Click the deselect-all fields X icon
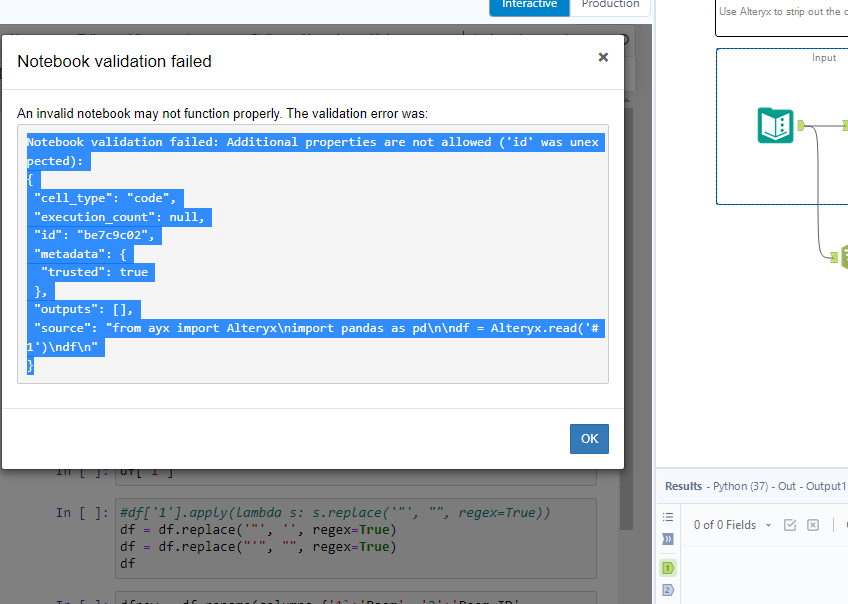Image resolution: width=848 pixels, height=604 pixels. pyautogui.click(x=813, y=525)
